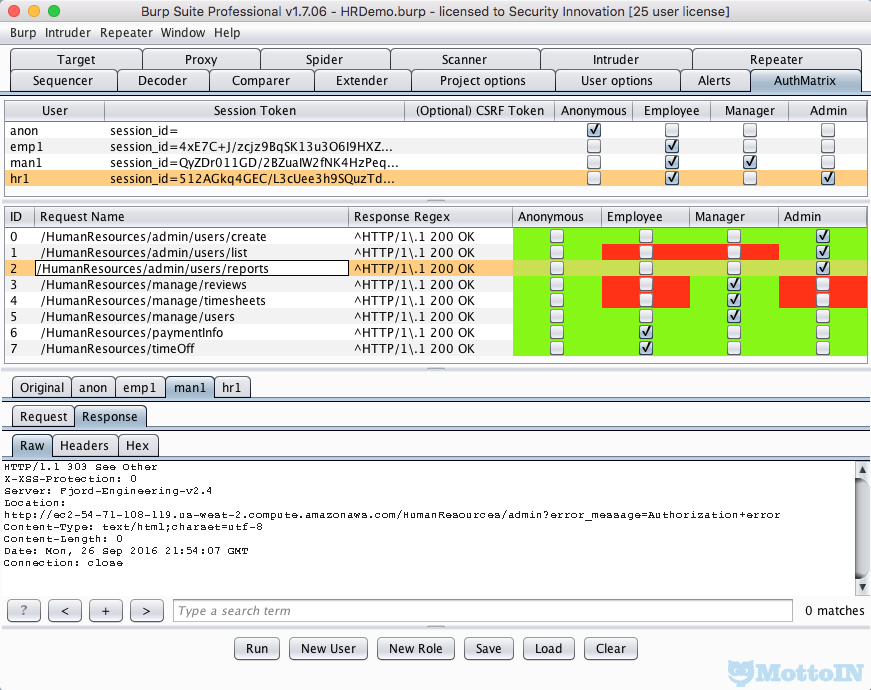Open the Help menu
Screen dimensions: 871x690
tap(227, 33)
